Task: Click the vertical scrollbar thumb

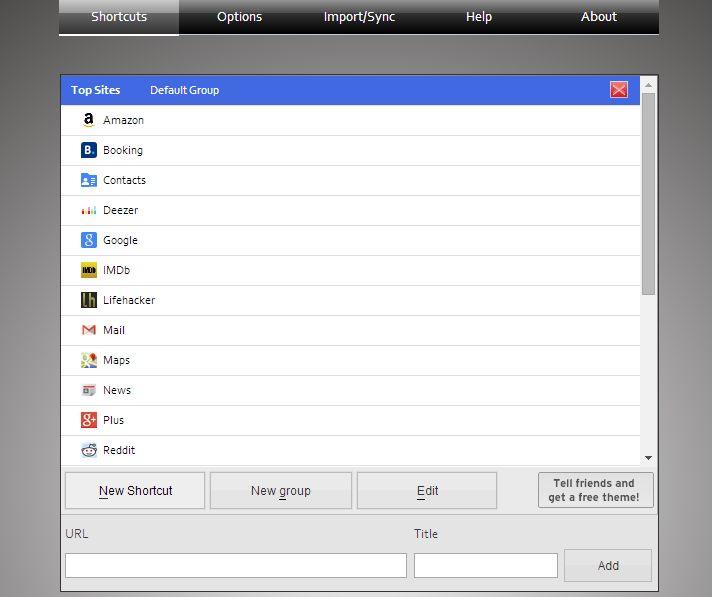Action: coord(648,194)
